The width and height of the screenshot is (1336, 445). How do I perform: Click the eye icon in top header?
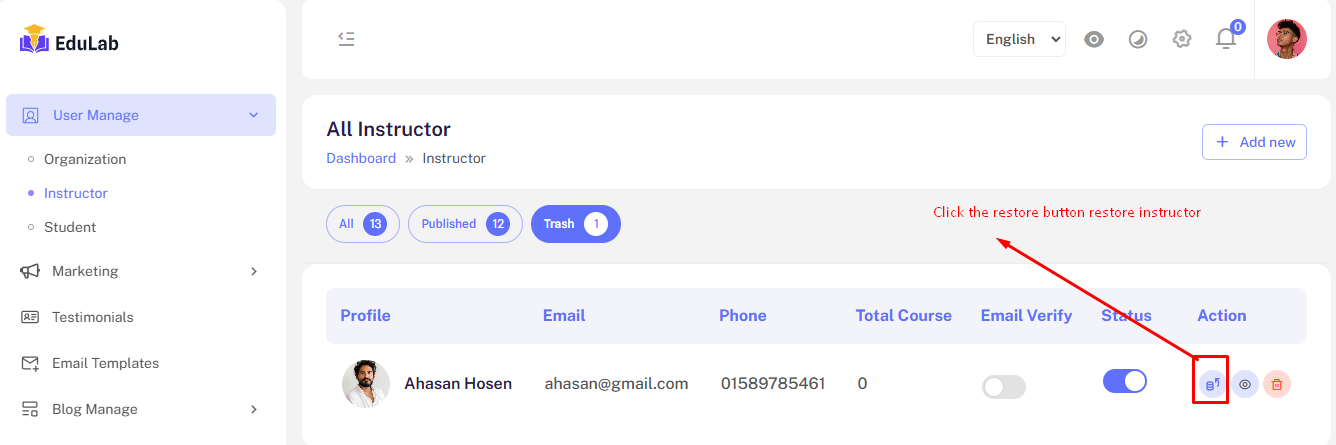1094,39
